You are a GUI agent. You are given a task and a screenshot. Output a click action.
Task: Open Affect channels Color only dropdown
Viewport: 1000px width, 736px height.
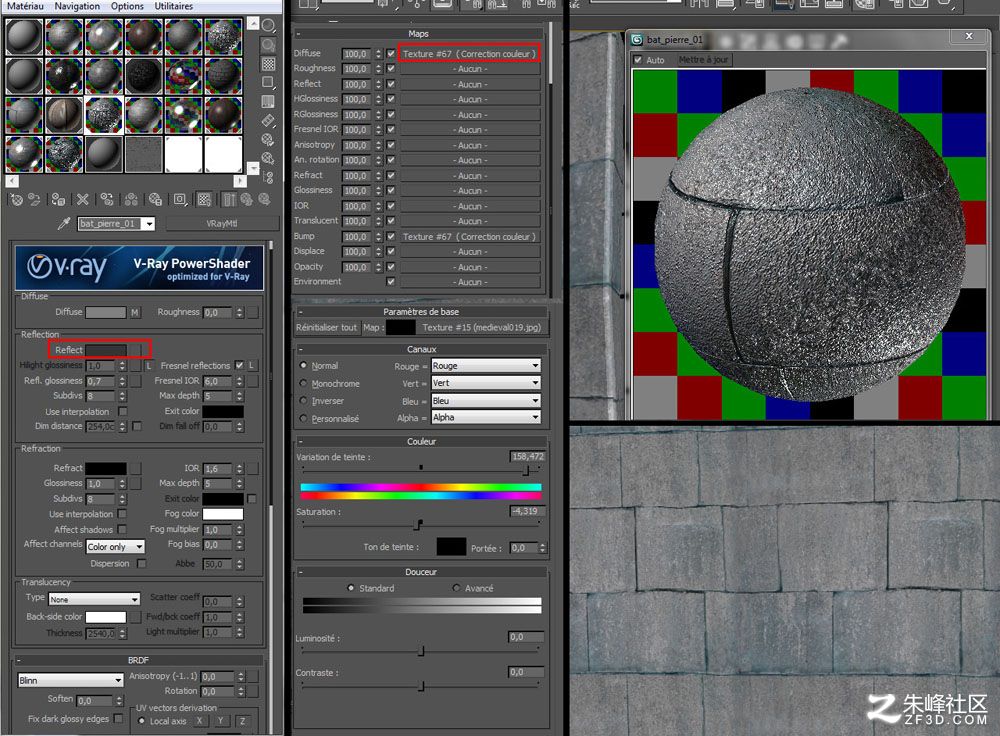pos(115,547)
